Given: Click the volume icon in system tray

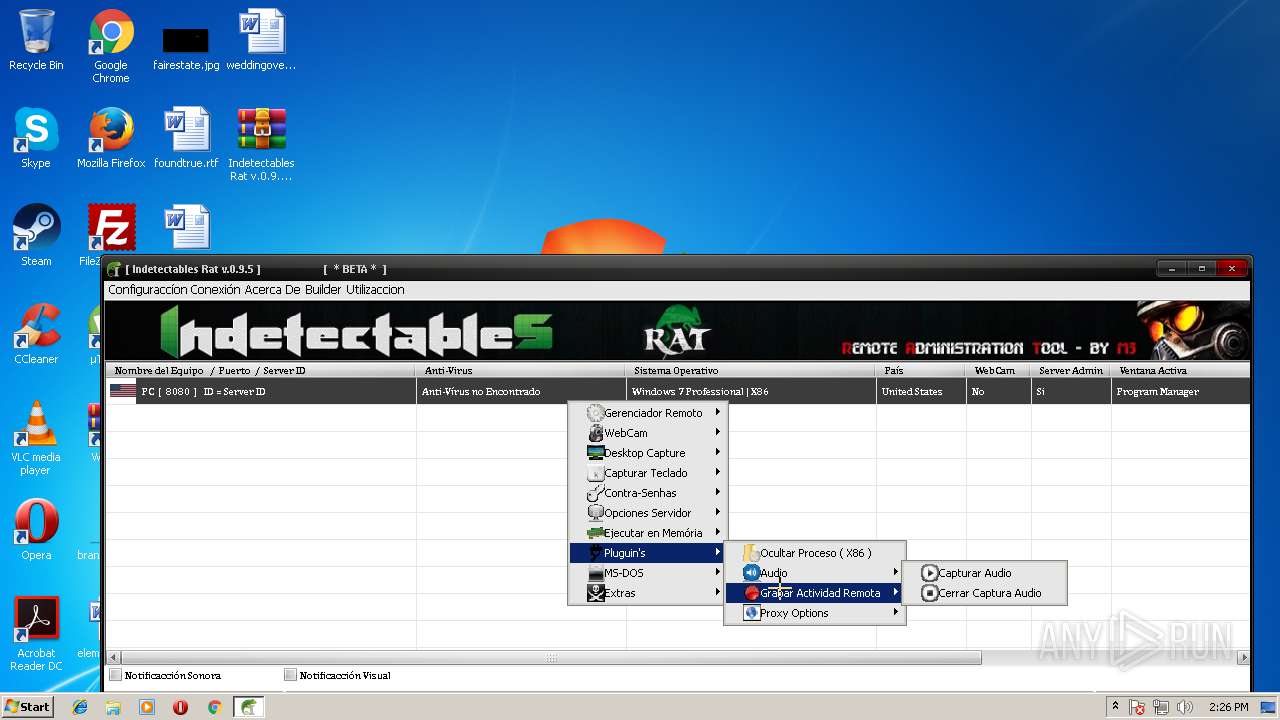Looking at the screenshot, I should click(x=1186, y=707).
